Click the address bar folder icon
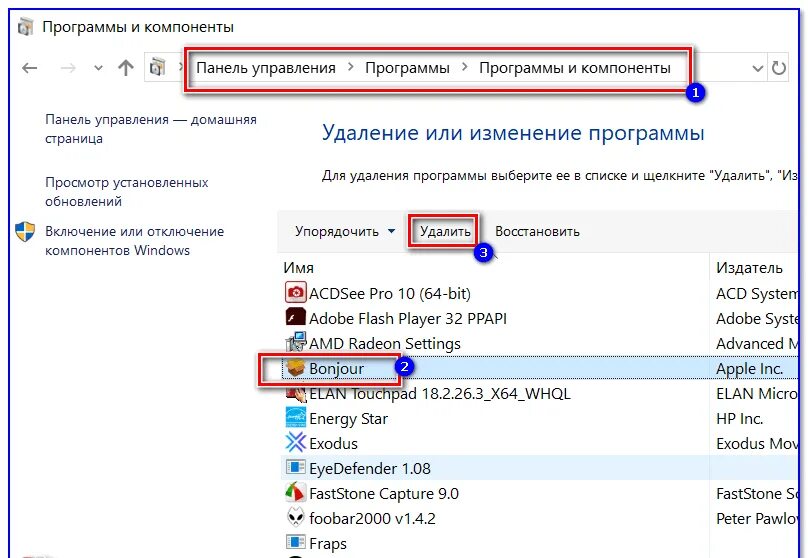 point(157,67)
